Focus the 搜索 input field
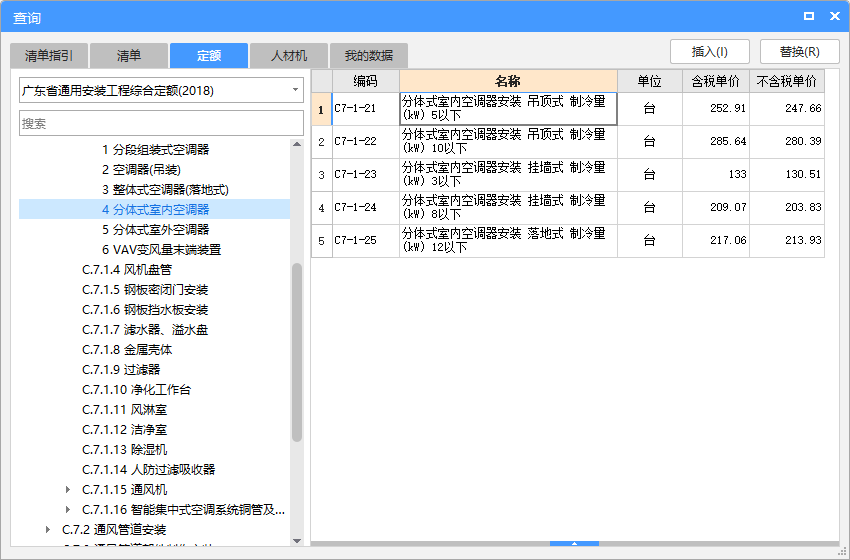850x560 pixels. tap(162, 124)
